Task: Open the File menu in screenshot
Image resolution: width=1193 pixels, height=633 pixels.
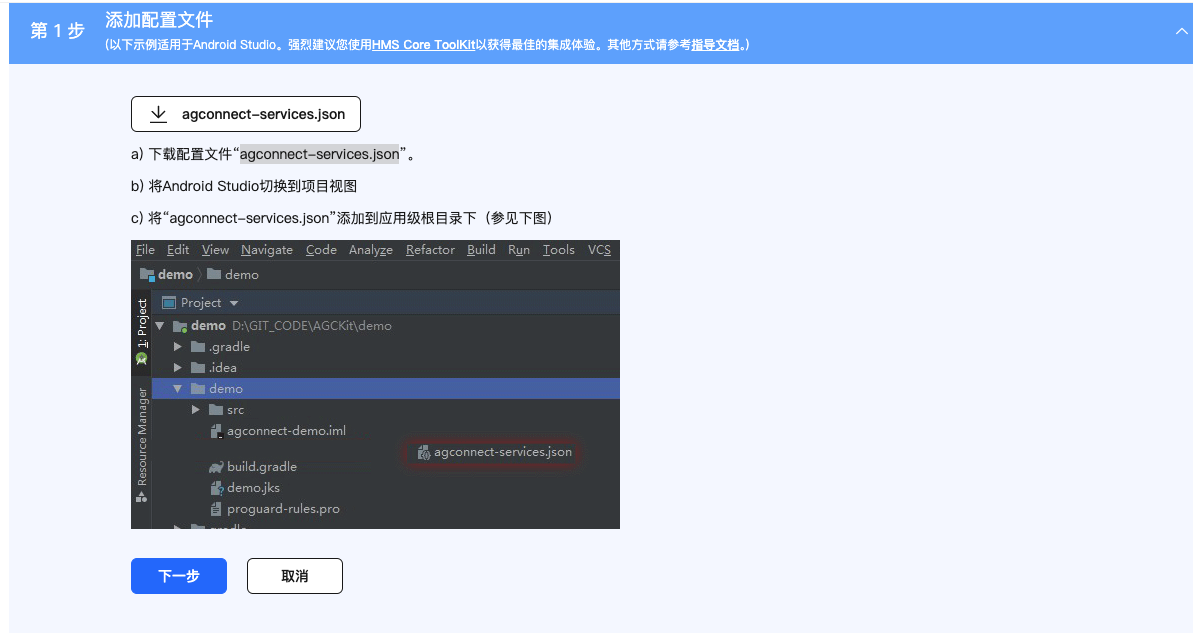Action: [145, 250]
